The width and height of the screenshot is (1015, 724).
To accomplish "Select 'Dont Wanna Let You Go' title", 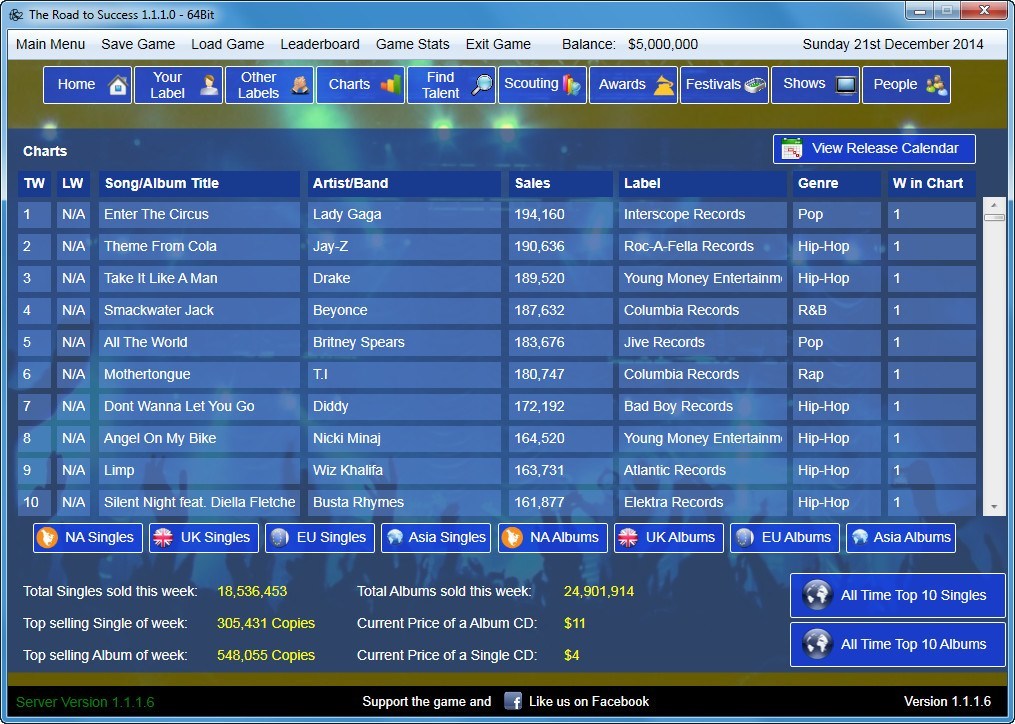I will coord(199,407).
